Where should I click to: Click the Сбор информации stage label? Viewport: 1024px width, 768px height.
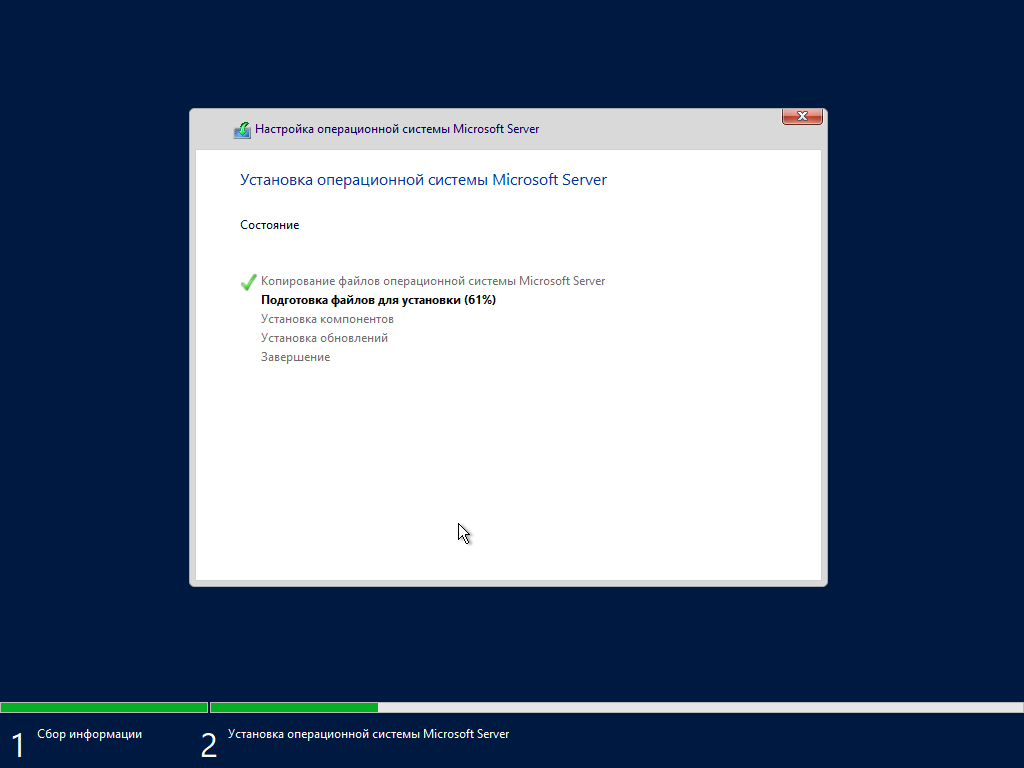point(89,734)
